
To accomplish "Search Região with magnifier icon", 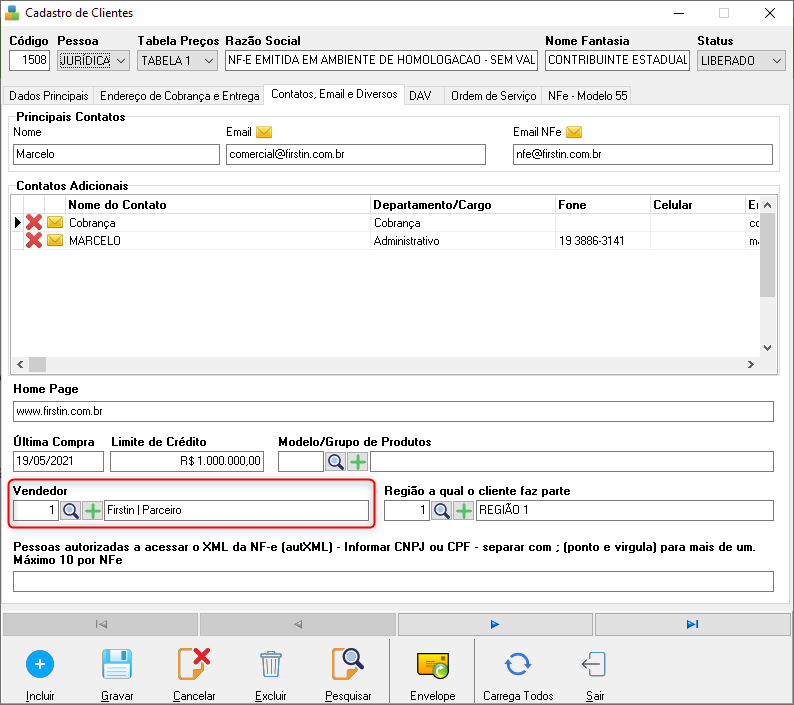I will coord(442,511).
